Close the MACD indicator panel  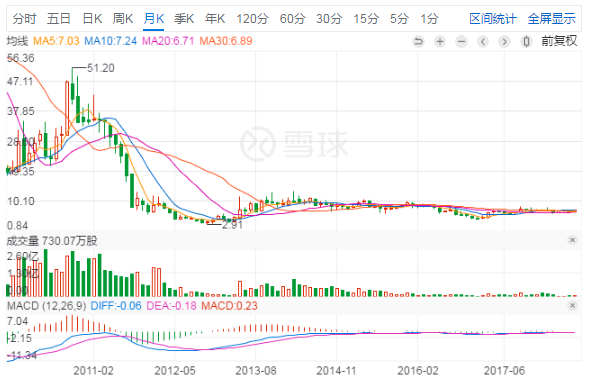click(x=572, y=305)
